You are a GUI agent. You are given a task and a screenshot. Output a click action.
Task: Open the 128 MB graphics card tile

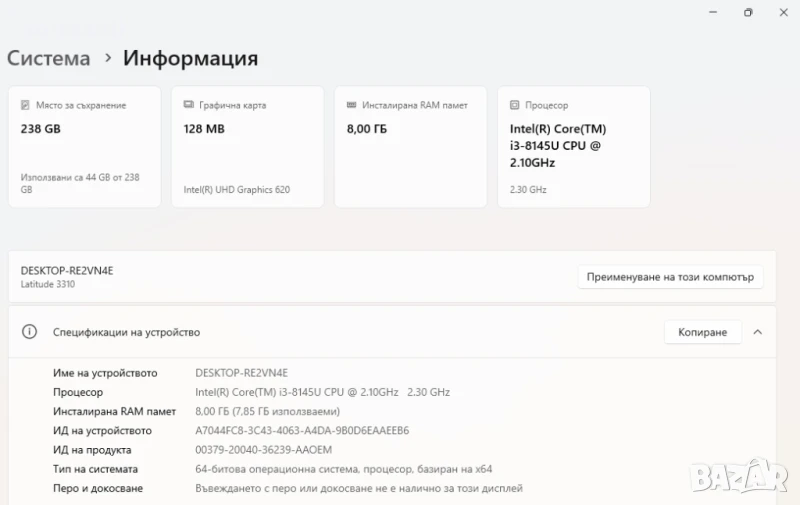pyautogui.click(x=247, y=147)
